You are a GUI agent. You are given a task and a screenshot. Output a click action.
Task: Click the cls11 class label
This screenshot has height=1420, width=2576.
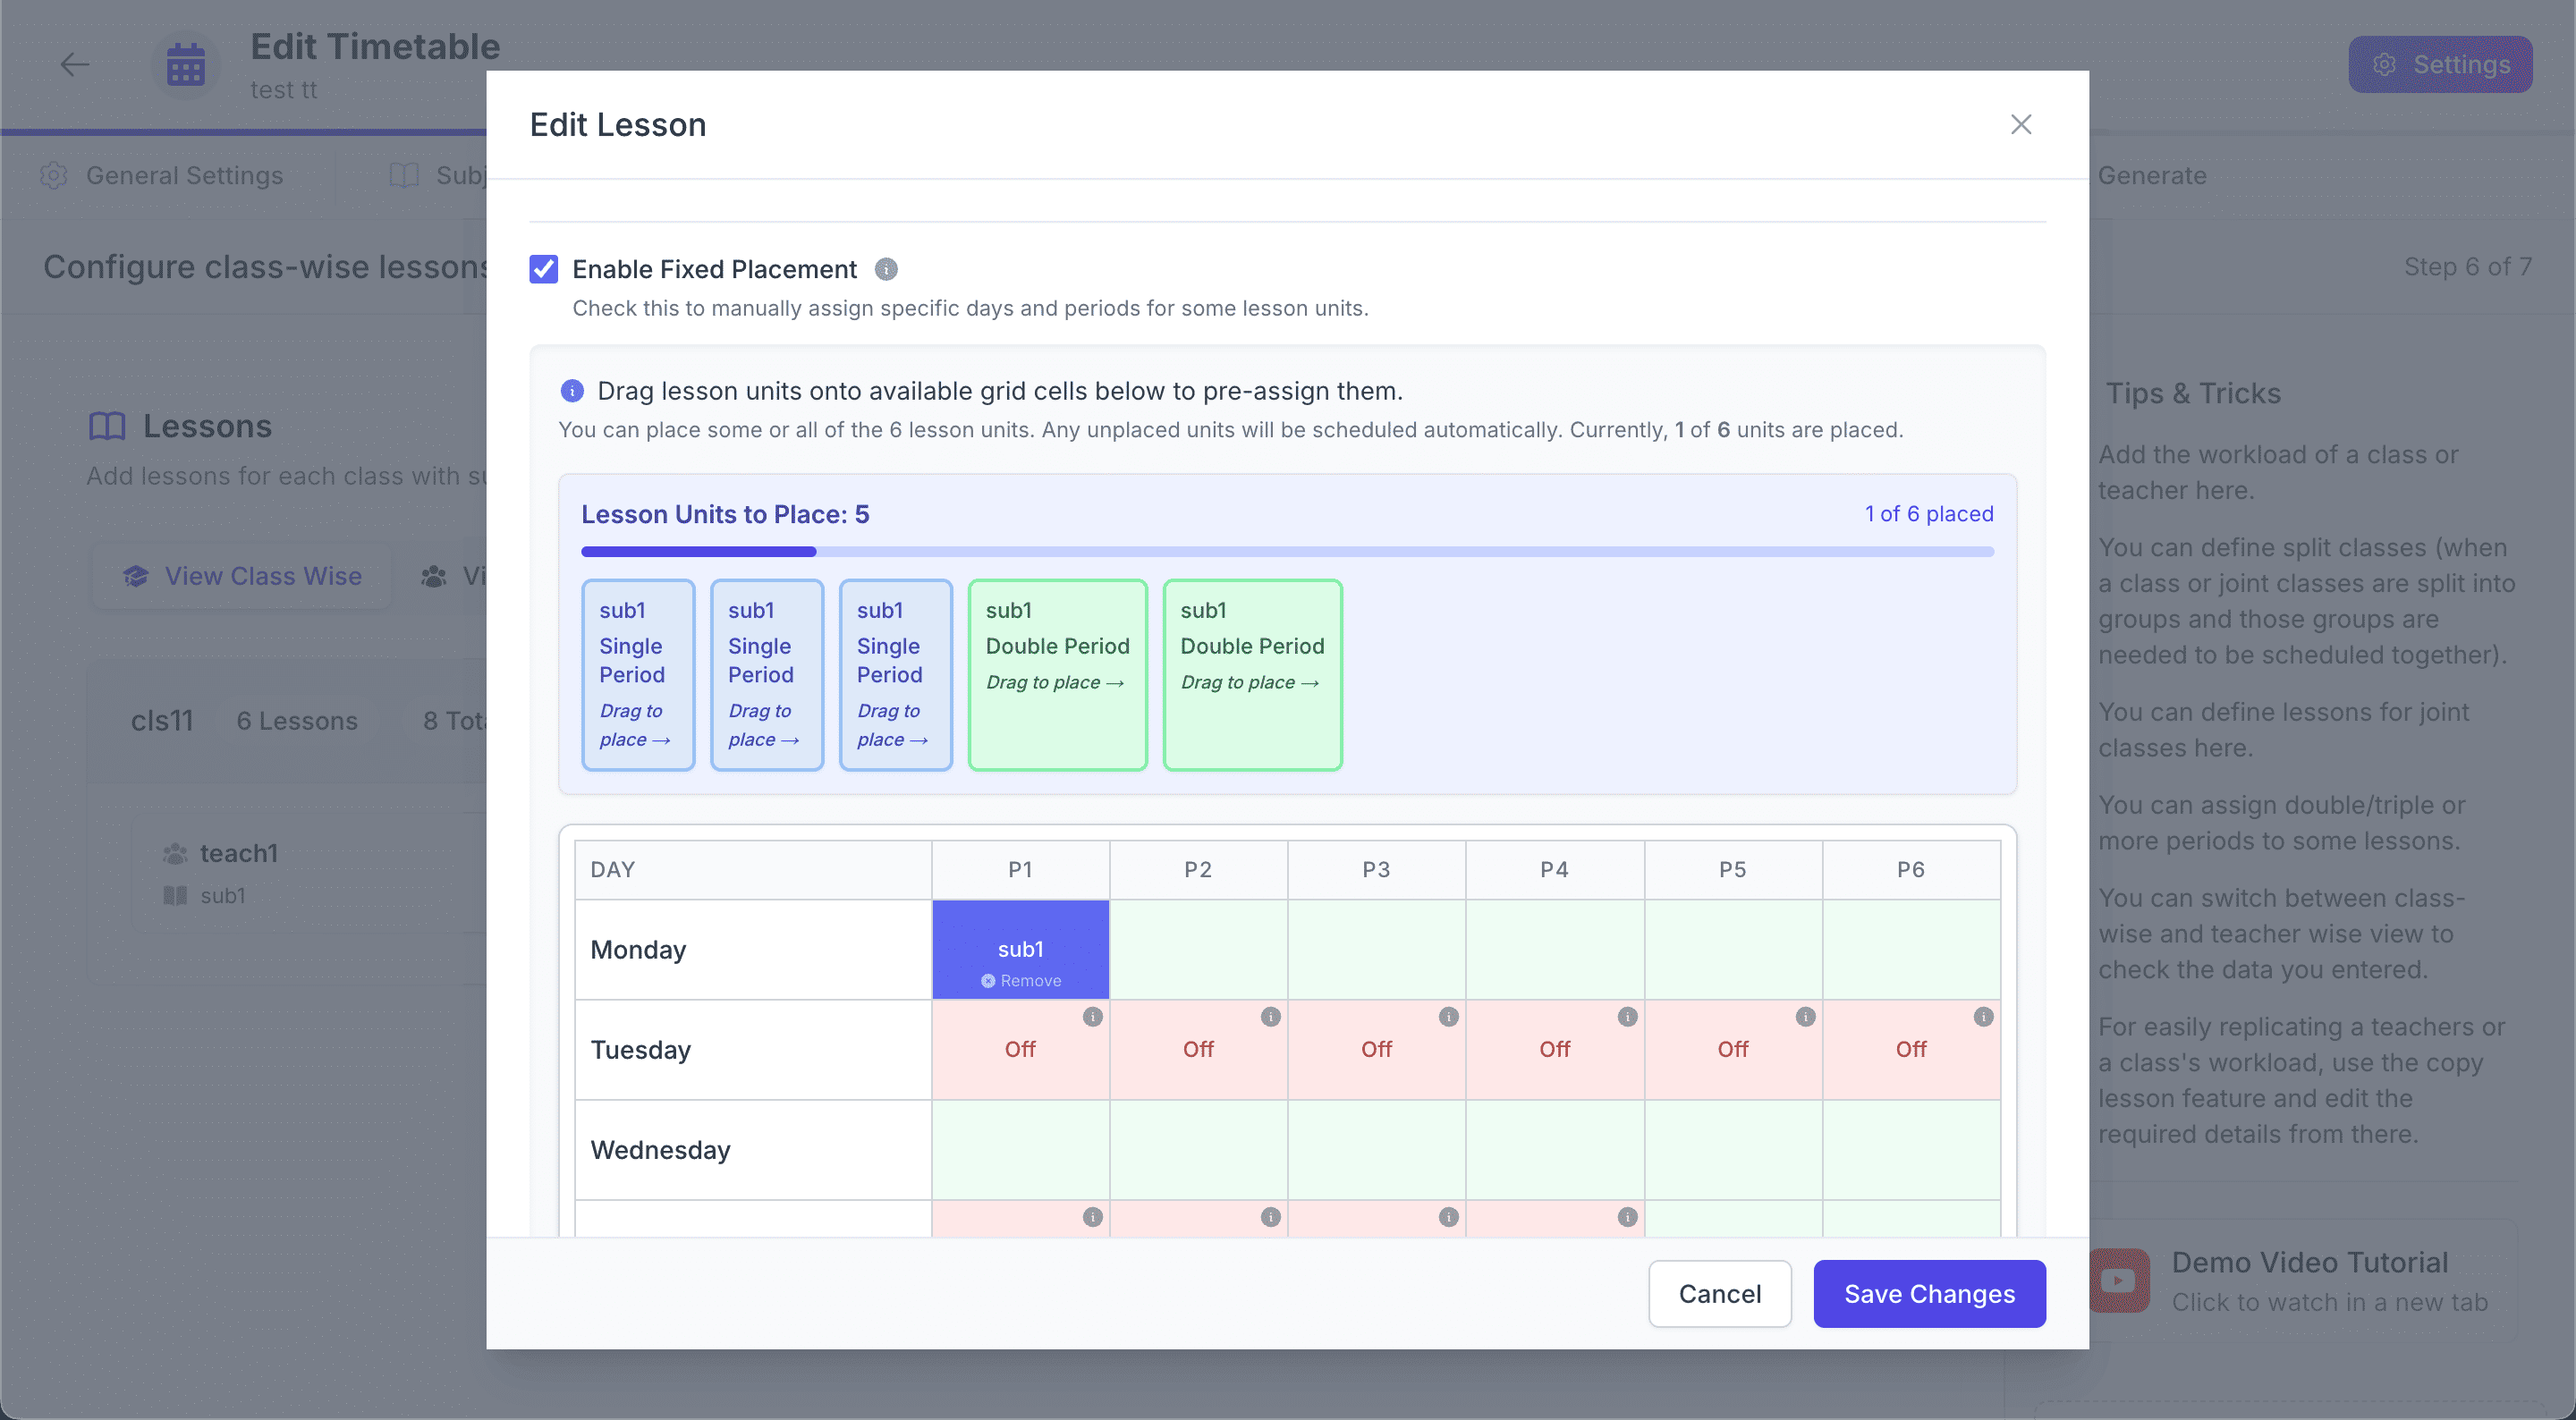click(162, 721)
